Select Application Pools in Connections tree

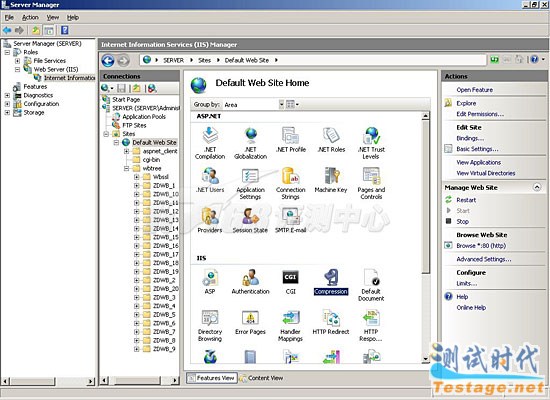coord(144,116)
